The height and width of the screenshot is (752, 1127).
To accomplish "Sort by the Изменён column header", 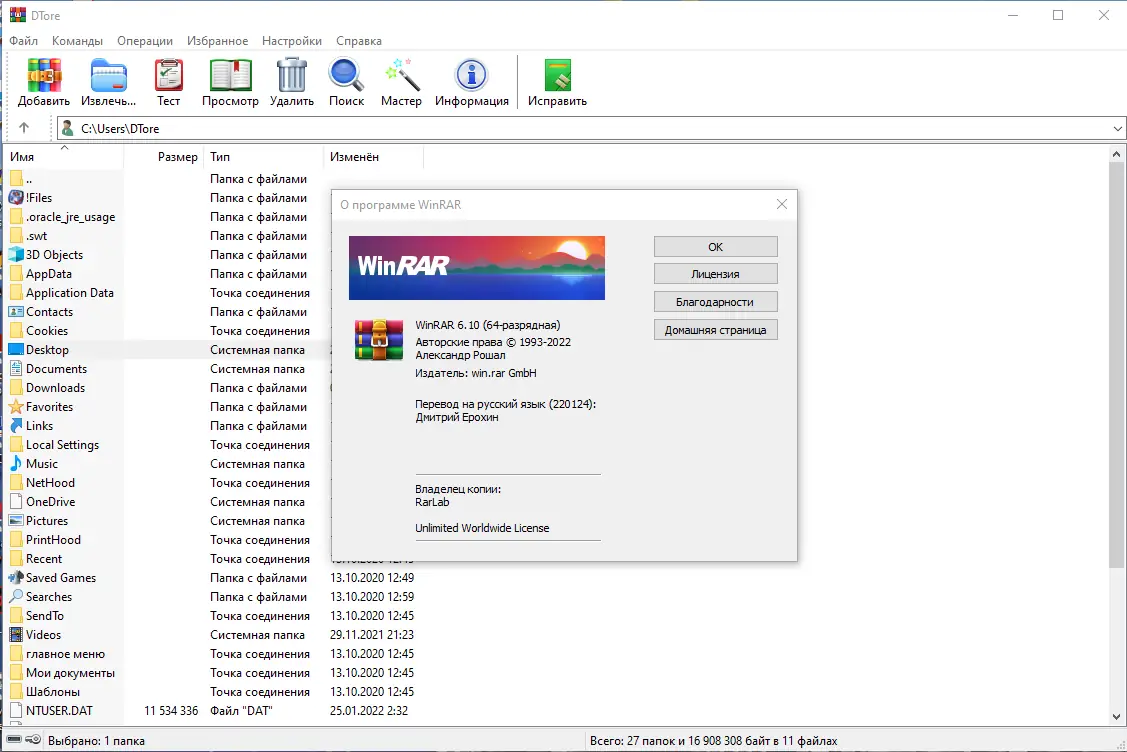I will point(374,157).
